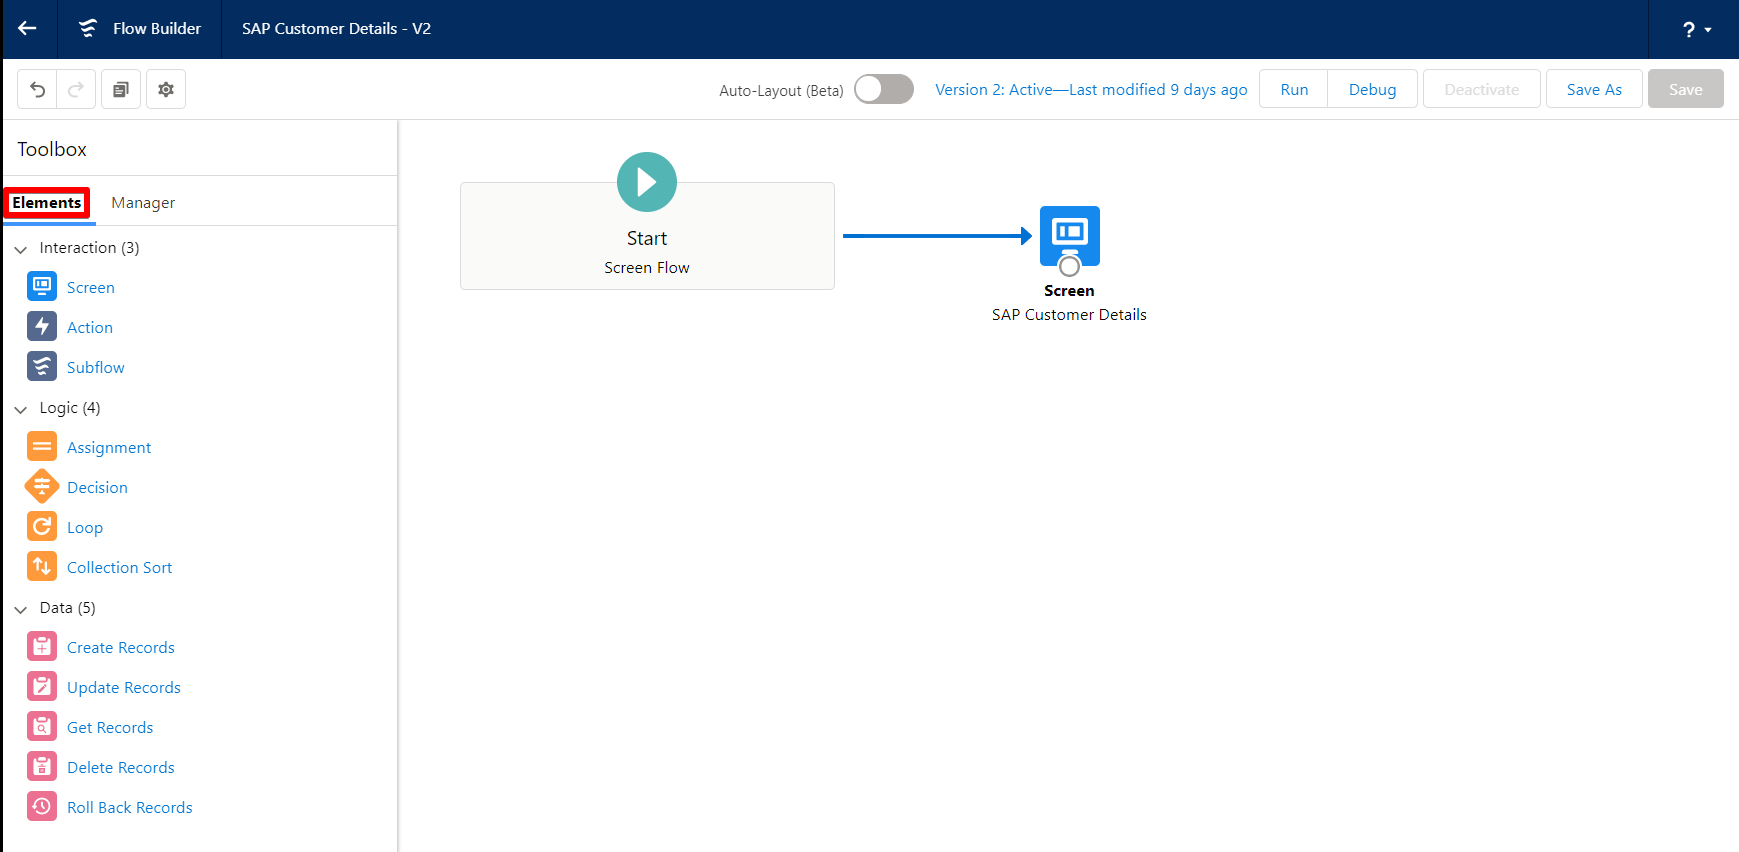
Task: Click the Start play icon on canvas
Action: (x=647, y=182)
